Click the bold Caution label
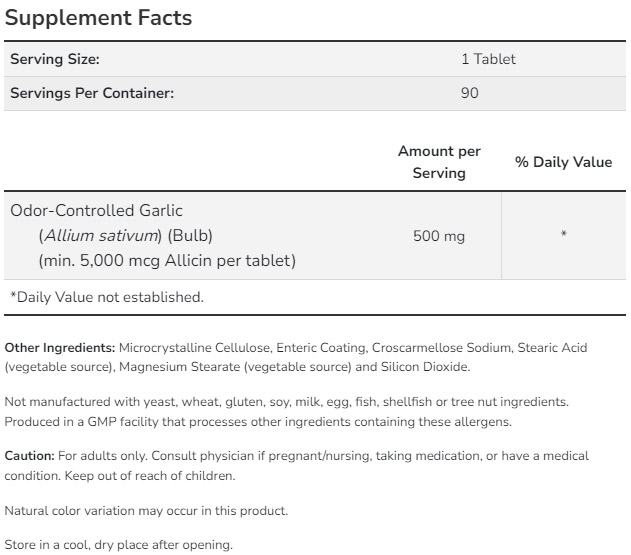 pos(30,456)
